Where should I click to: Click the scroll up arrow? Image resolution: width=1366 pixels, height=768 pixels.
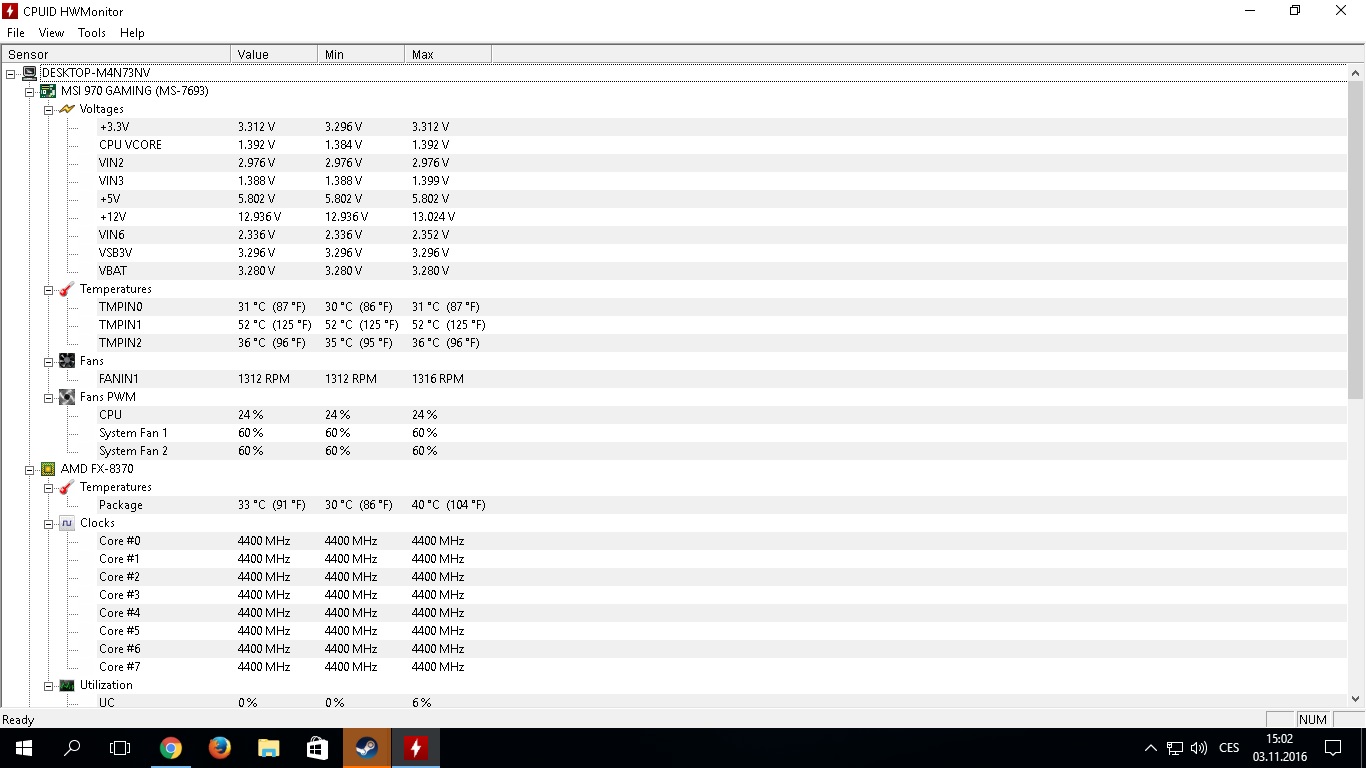coord(1356,73)
